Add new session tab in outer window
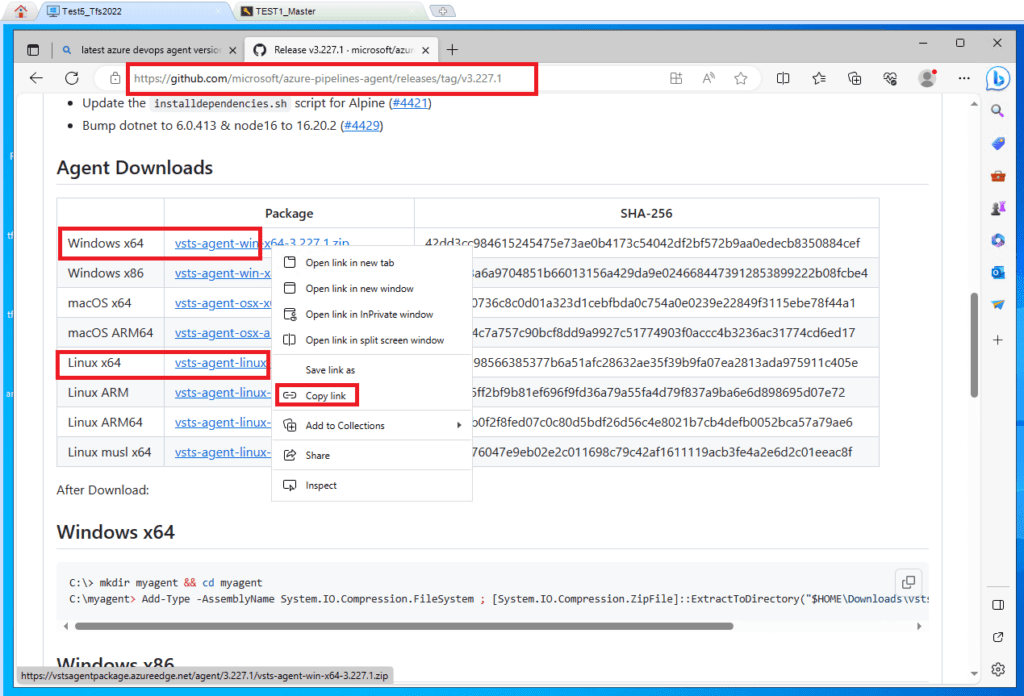 (443, 11)
